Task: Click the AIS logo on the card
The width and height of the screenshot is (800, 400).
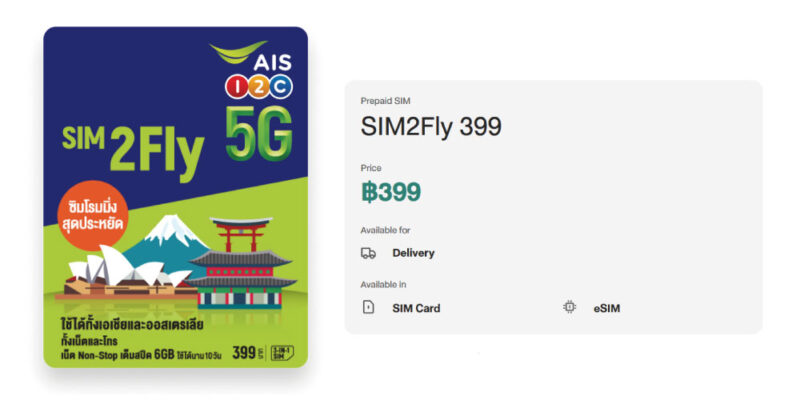Action: pyautogui.click(x=251, y=56)
